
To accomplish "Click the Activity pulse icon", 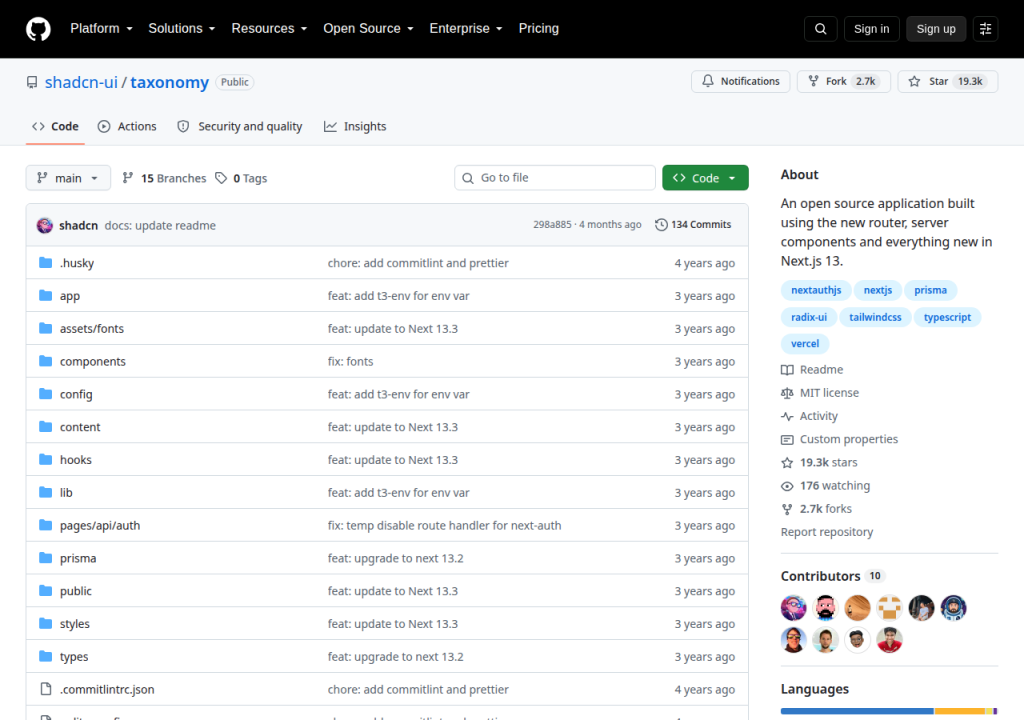I will pos(787,416).
